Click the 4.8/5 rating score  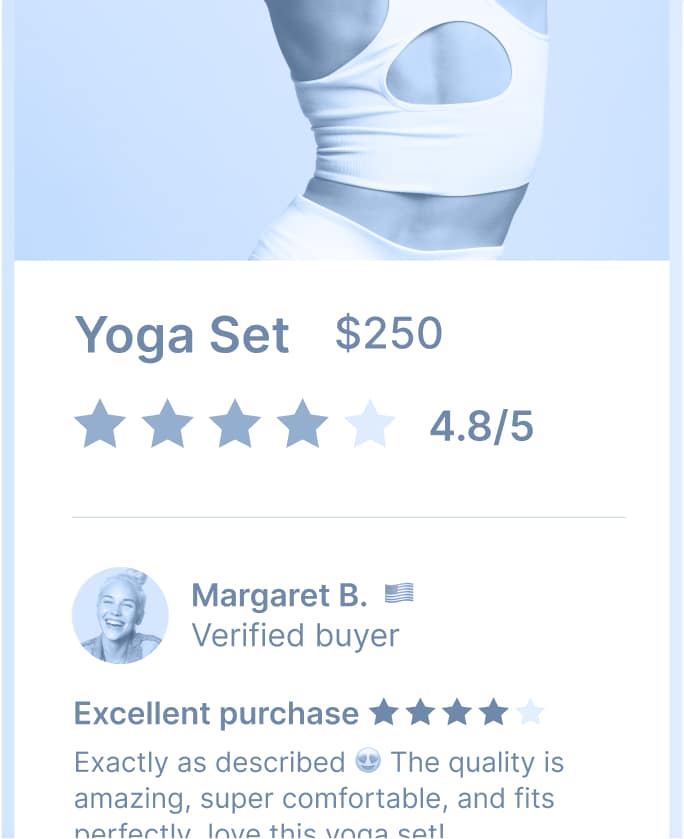tap(482, 426)
